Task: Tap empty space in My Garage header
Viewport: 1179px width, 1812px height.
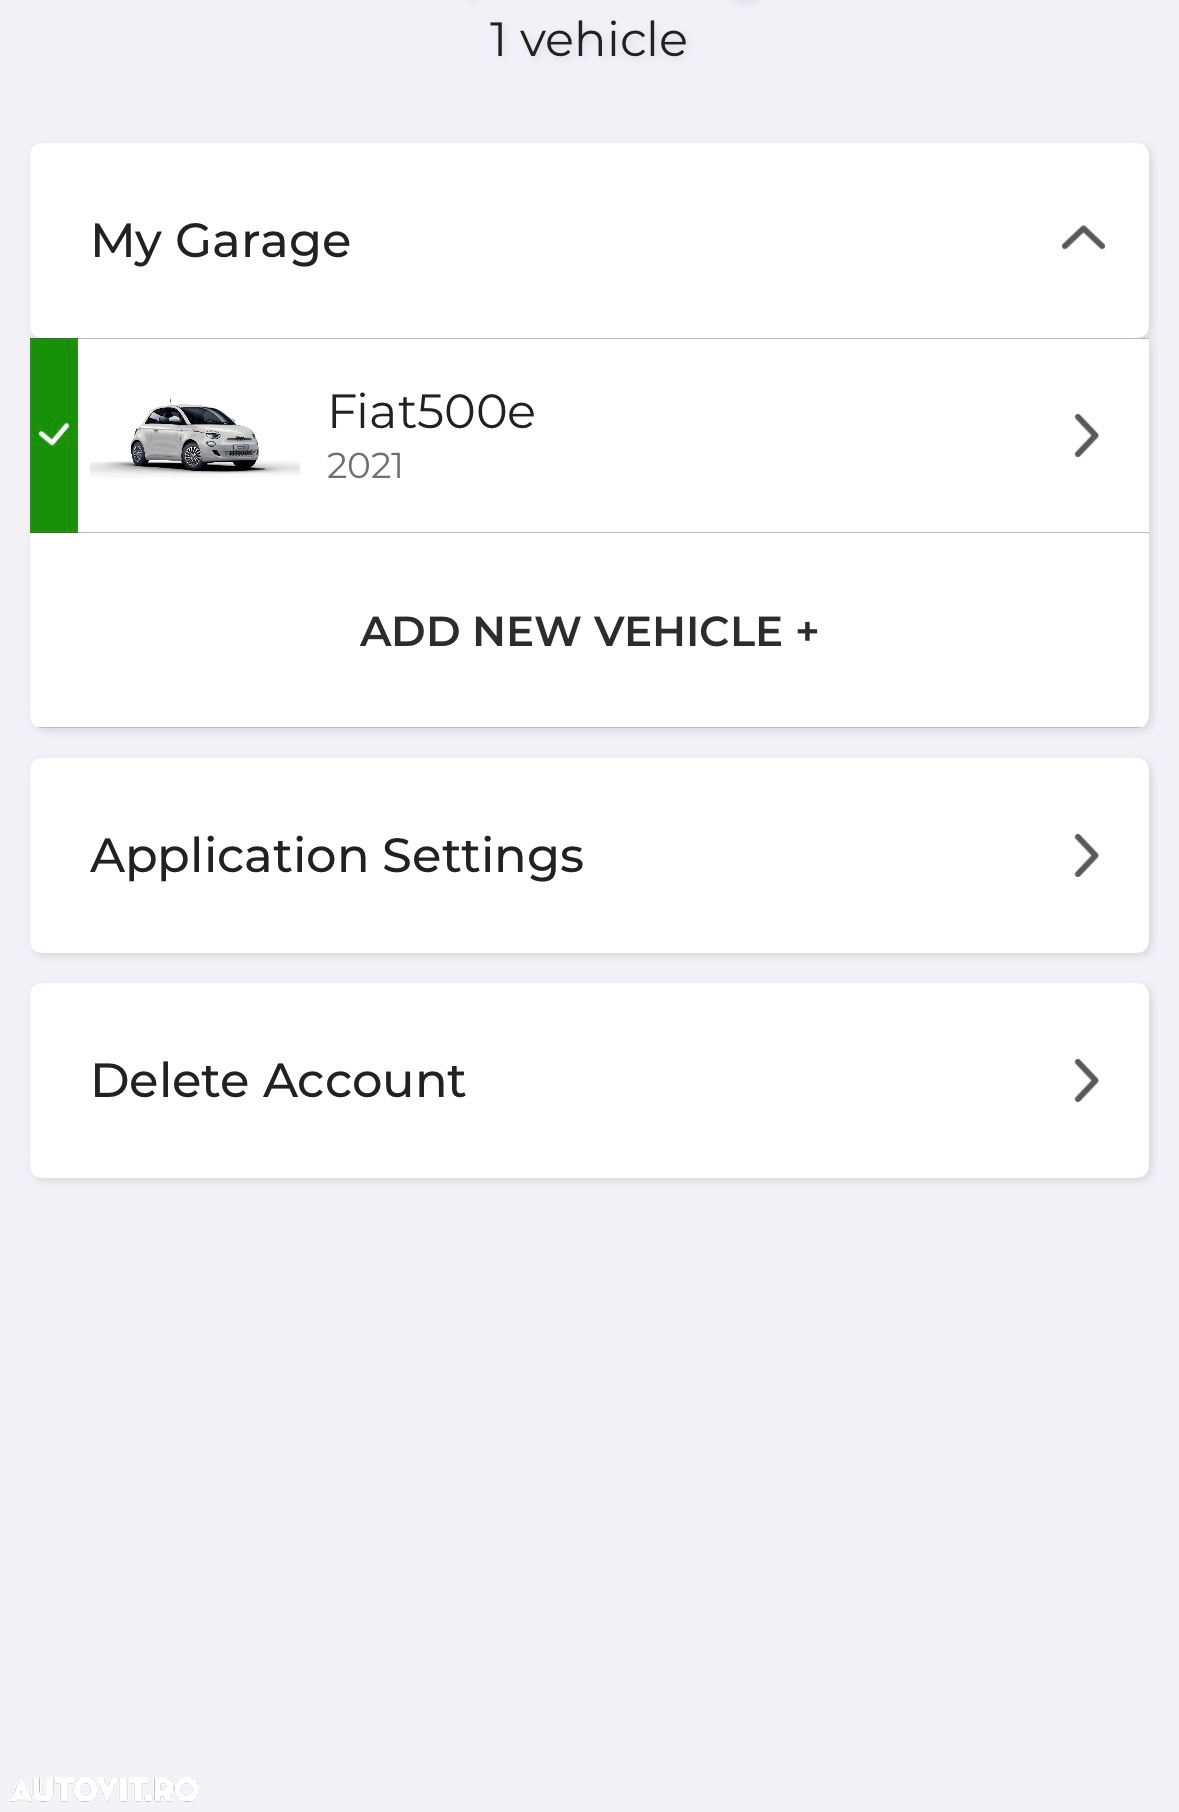Action: (x=700, y=240)
